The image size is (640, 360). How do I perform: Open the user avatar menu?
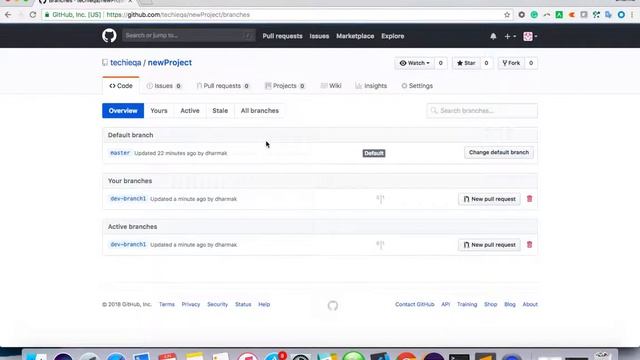coord(530,36)
